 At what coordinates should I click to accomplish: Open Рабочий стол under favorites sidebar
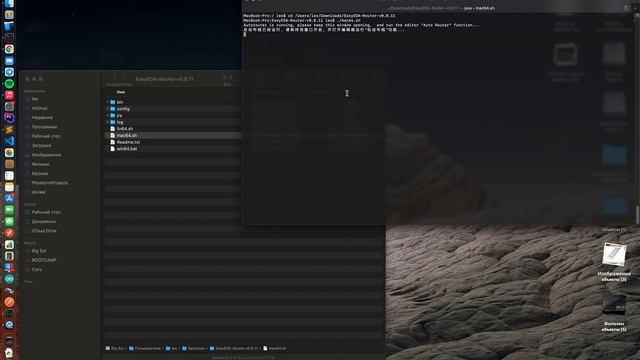(x=46, y=136)
